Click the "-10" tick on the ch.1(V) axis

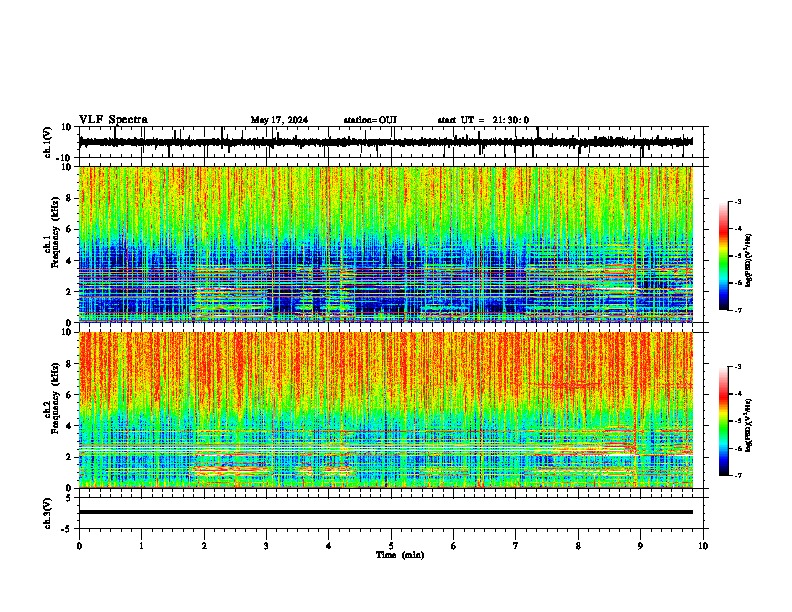[65, 157]
